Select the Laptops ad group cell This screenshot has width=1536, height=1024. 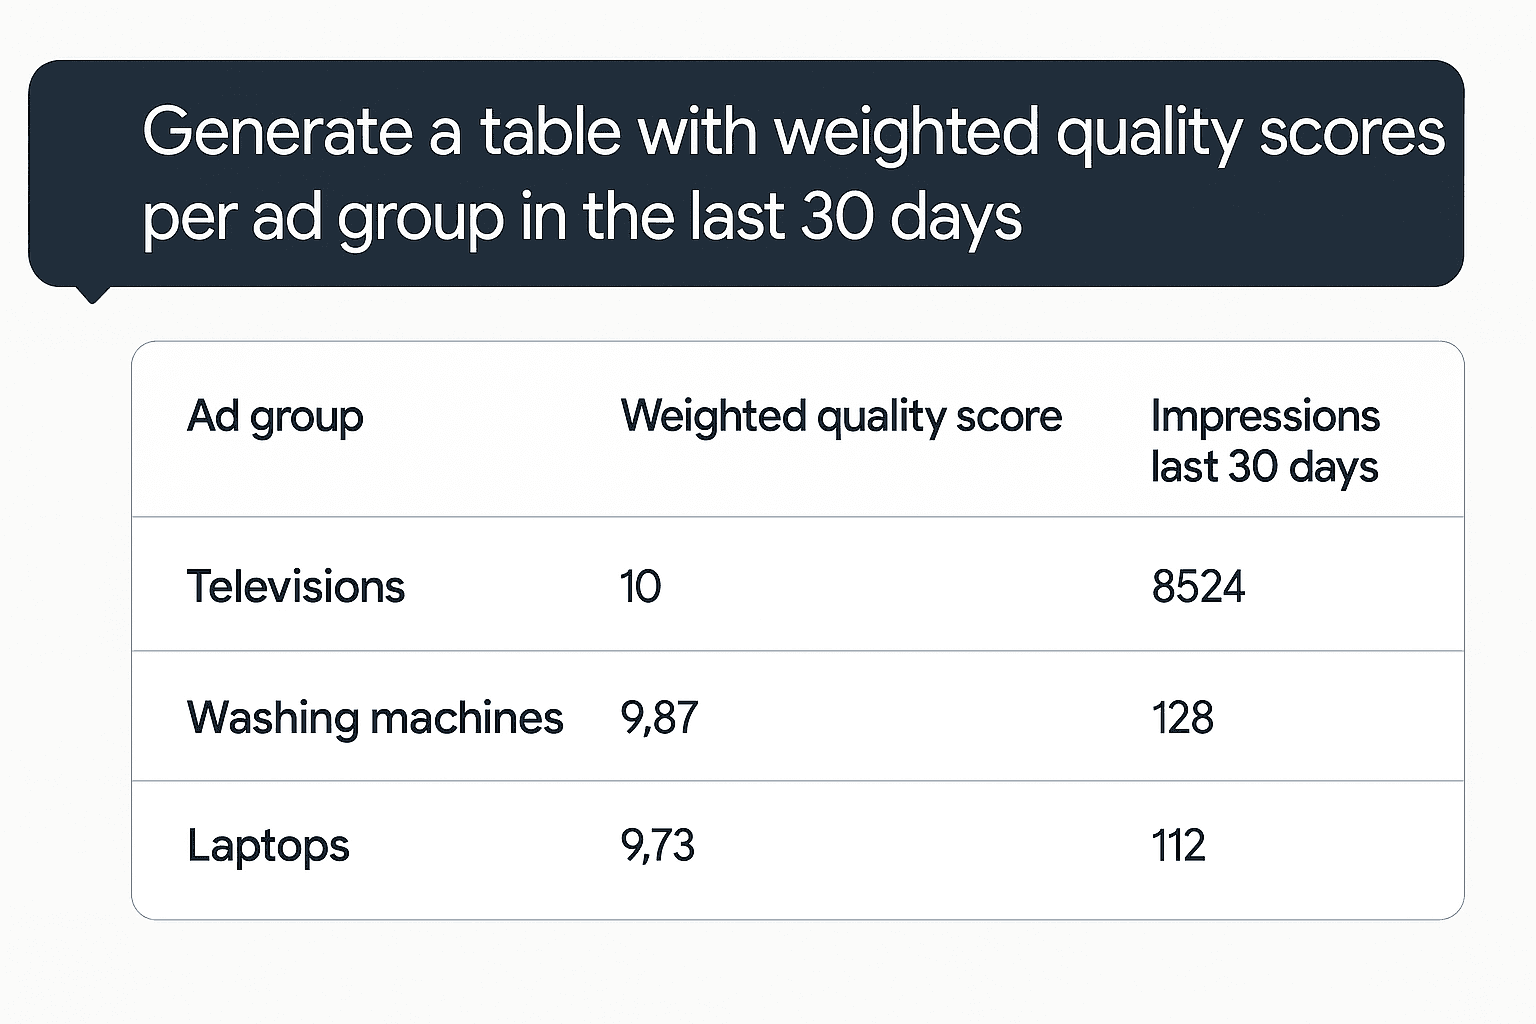(x=268, y=847)
